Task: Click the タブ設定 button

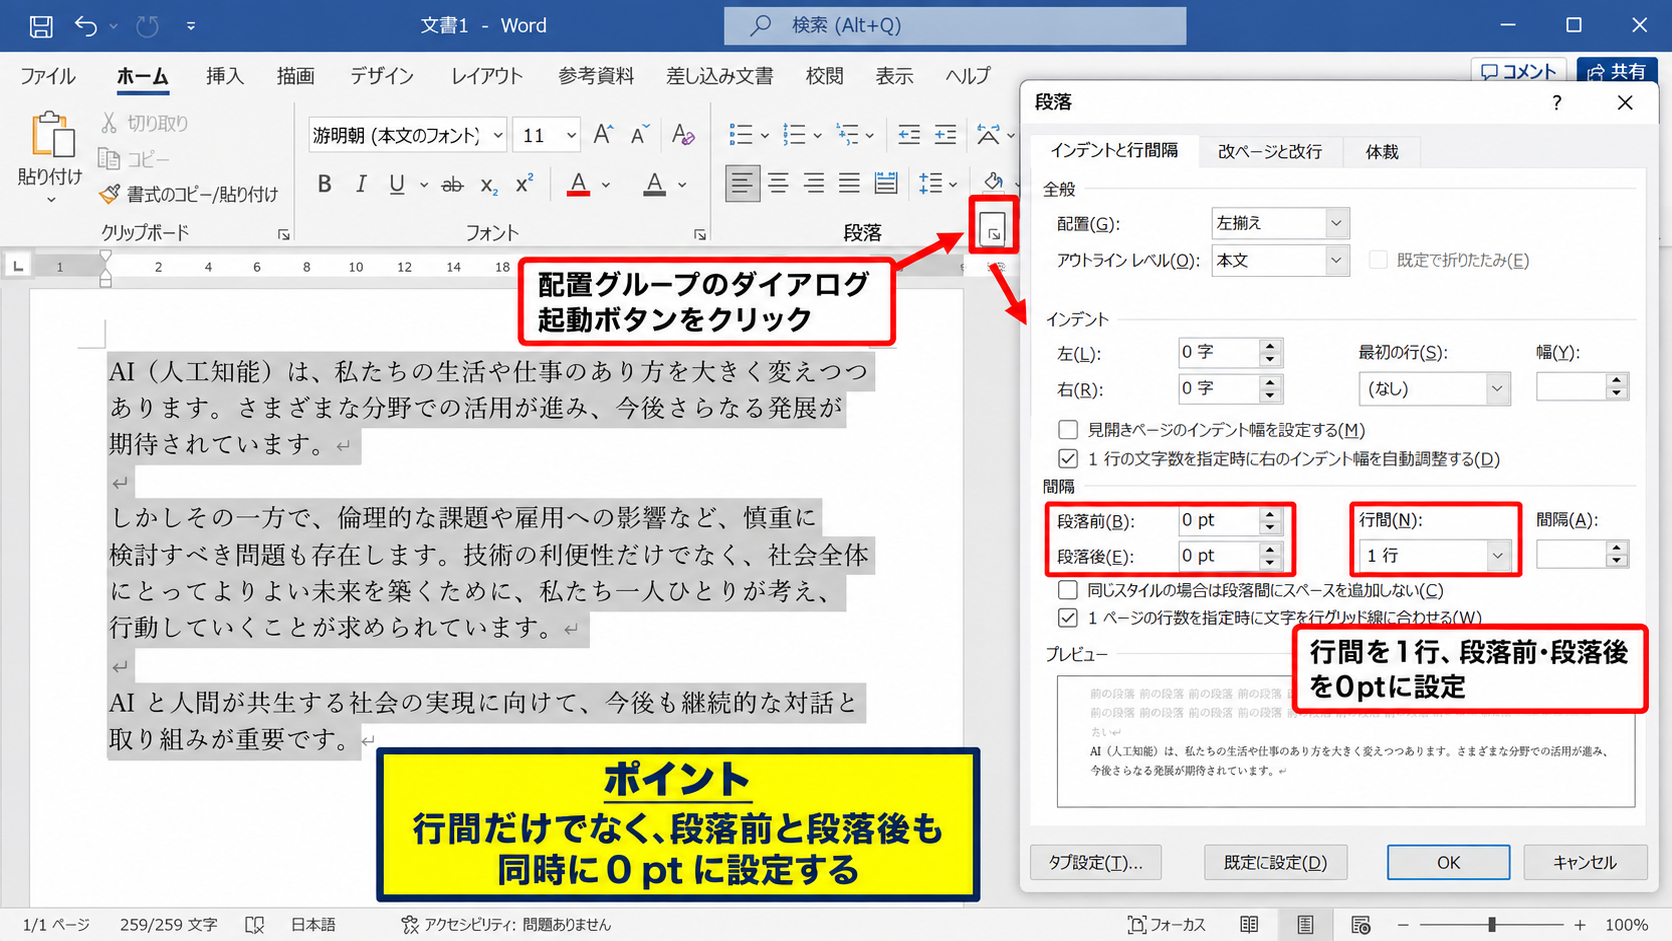Action: tap(1095, 862)
